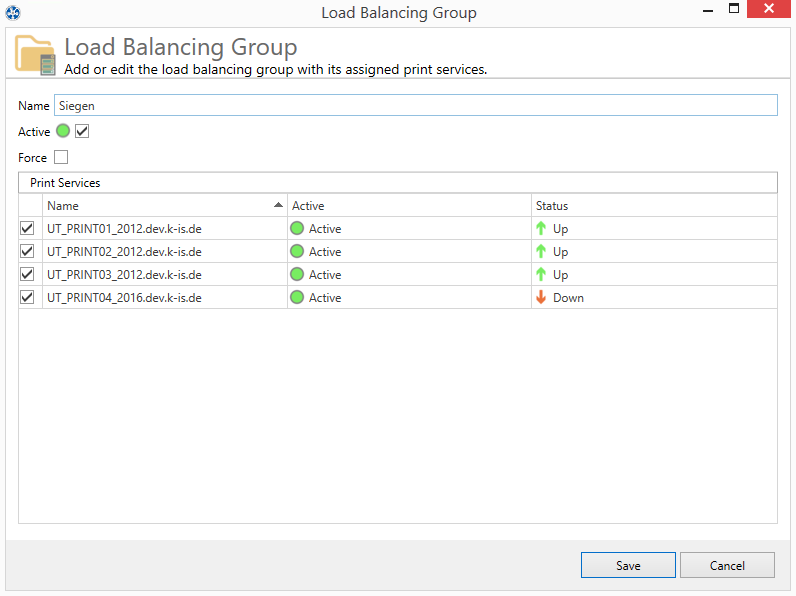
Task: Click the Up arrow icon for UT_PRINT02_2012
Action: point(542,252)
